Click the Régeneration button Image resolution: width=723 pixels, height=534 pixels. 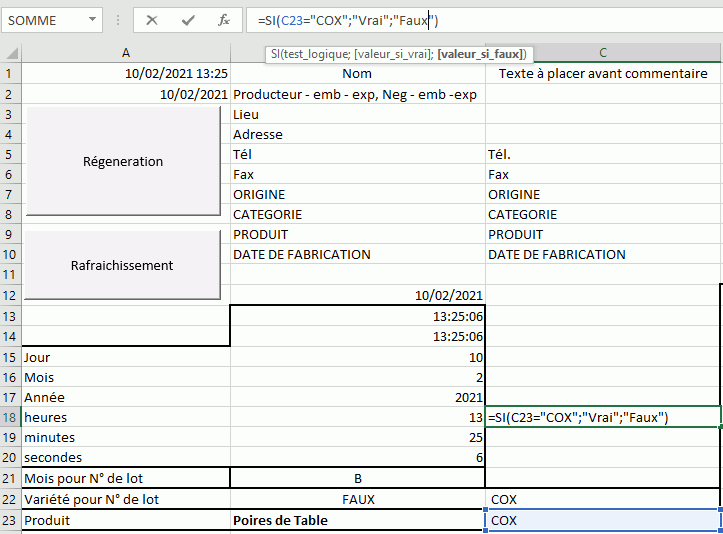[122, 161]
